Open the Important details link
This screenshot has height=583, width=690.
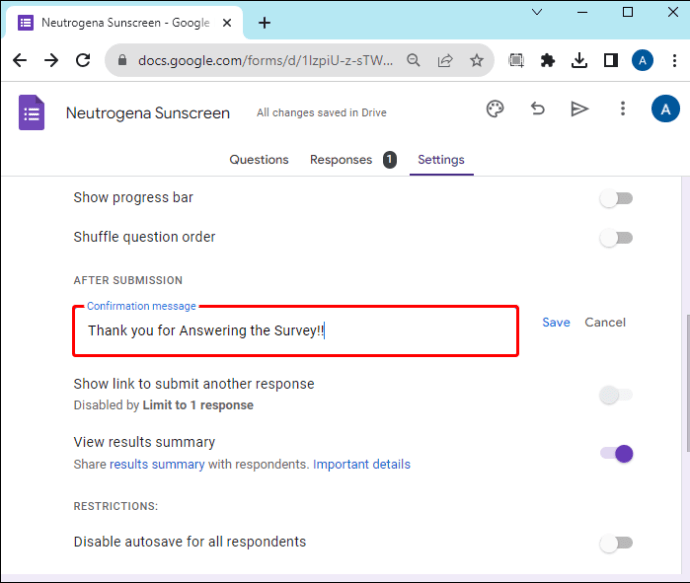[x=361, y=465]
